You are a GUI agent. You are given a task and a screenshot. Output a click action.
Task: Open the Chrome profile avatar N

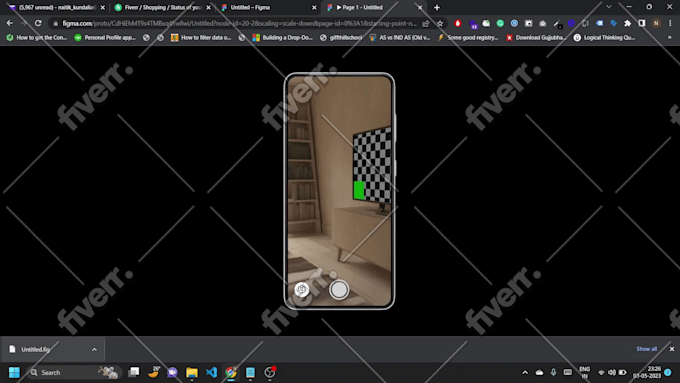pos(656,23)
